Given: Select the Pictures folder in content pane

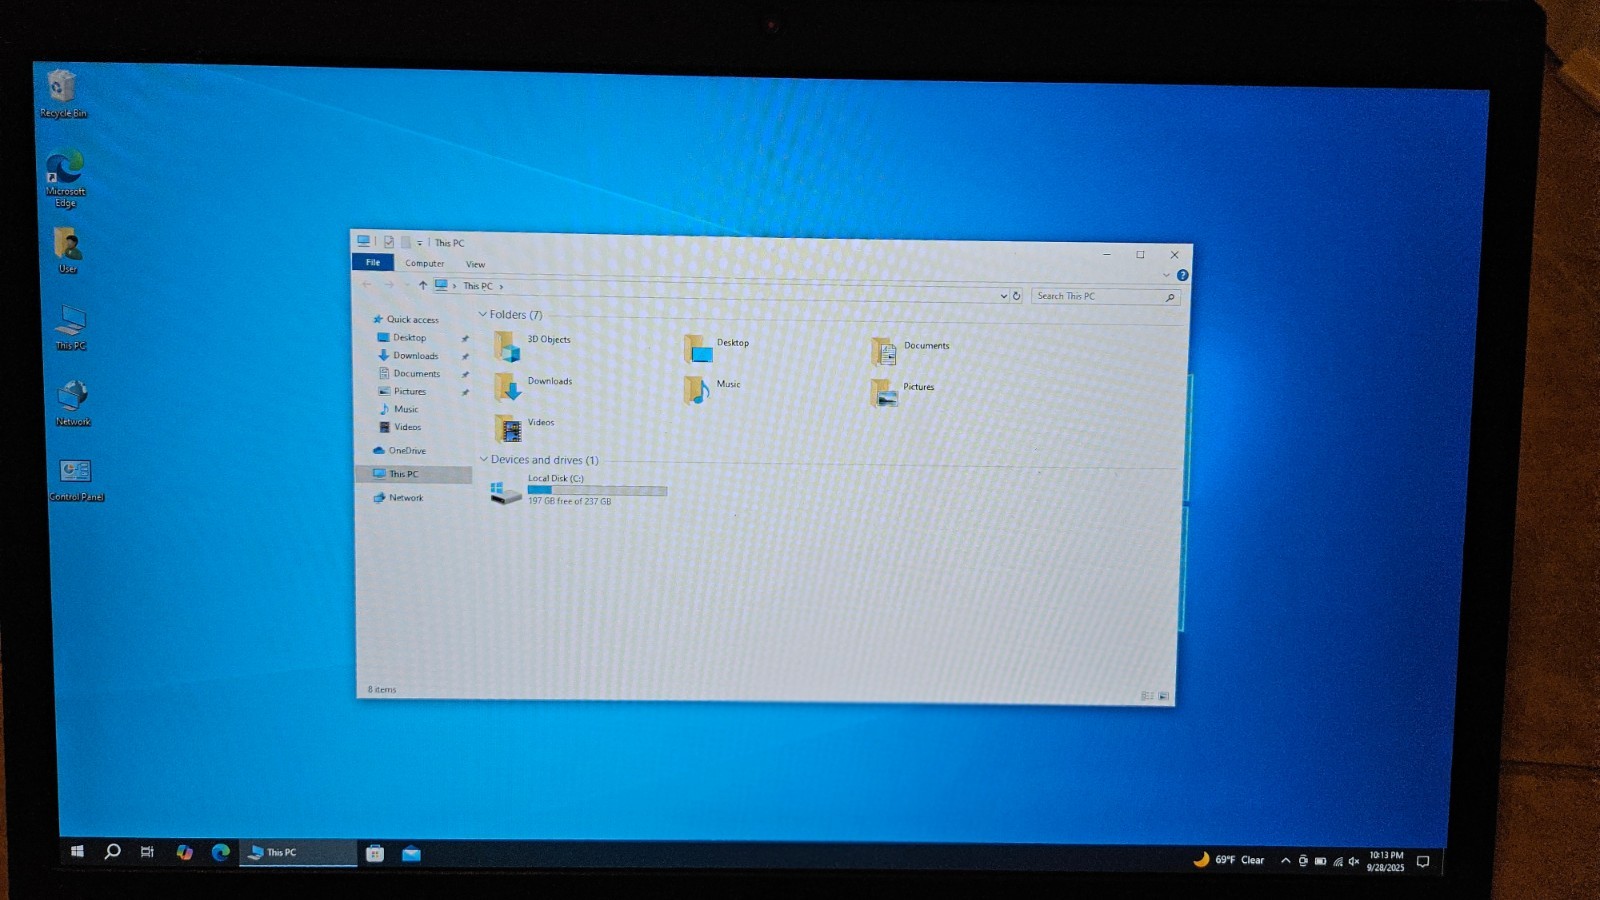Looking at the screenshot, I should point(902,392).
